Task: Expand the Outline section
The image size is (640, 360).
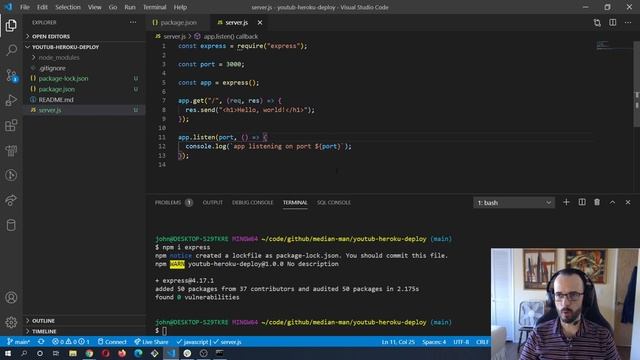Action: click(84, 321)
